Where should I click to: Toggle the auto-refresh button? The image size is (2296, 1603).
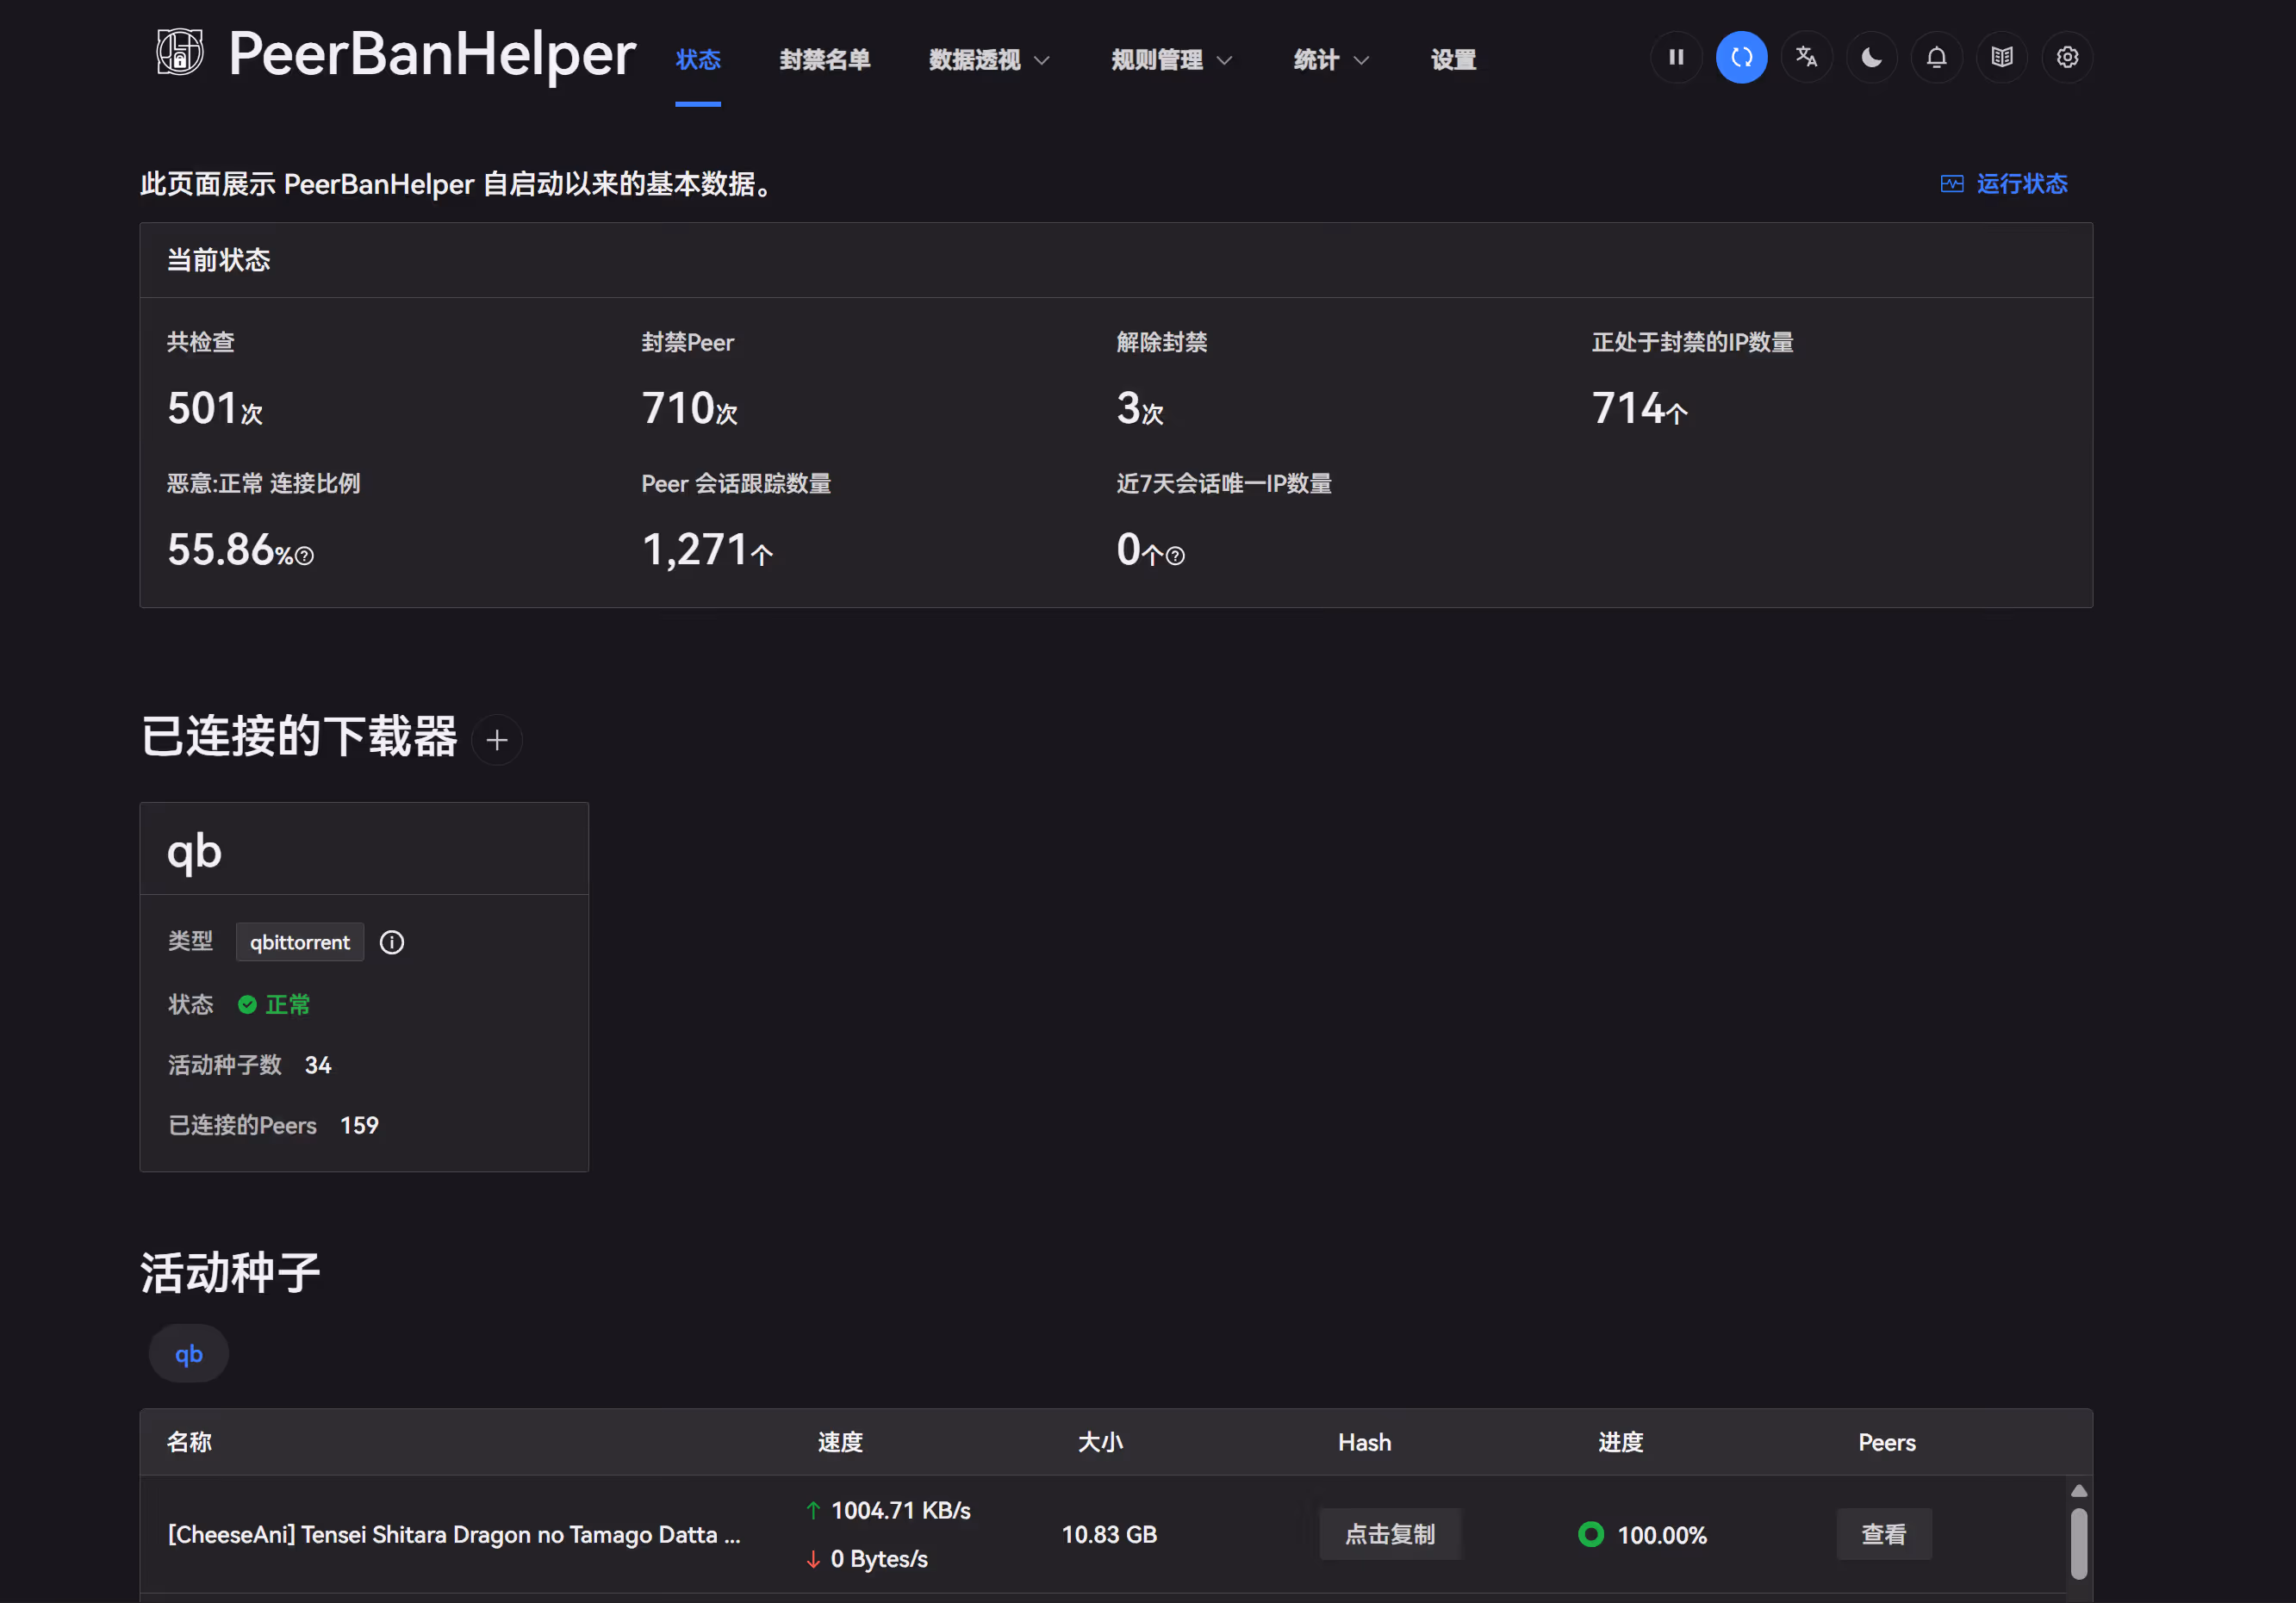point(1741,57)
